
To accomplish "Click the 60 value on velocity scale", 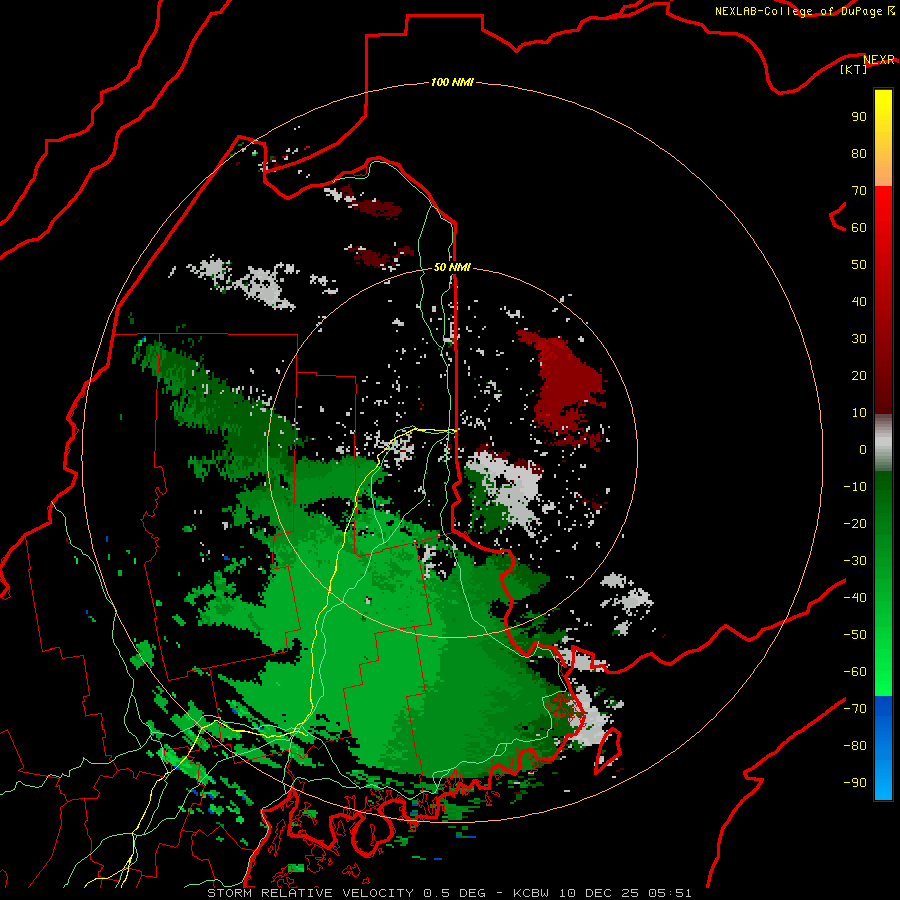I will pyautogui.click(x=859, y=227).
